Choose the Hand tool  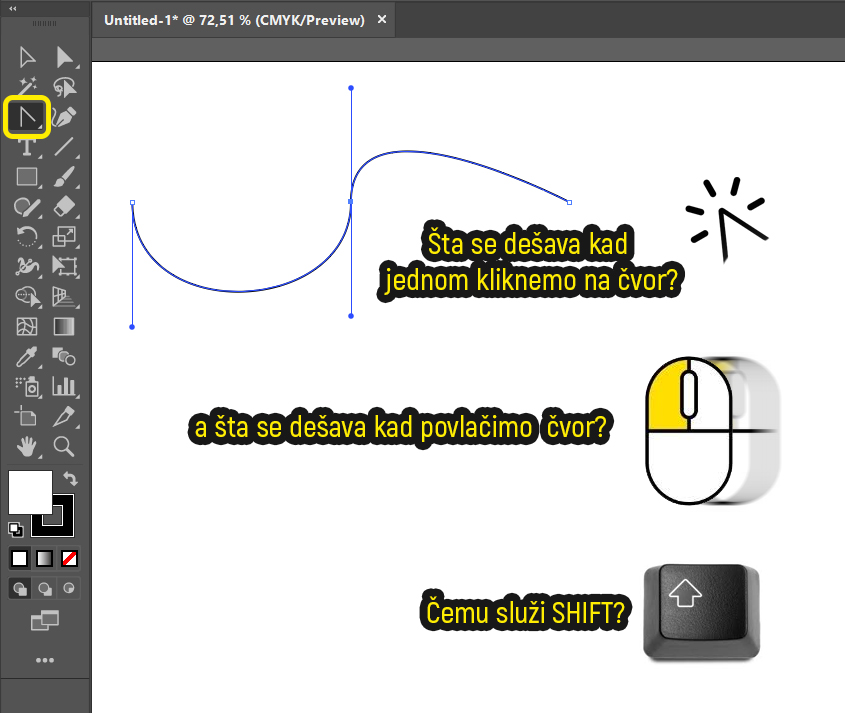click(27, 447)
